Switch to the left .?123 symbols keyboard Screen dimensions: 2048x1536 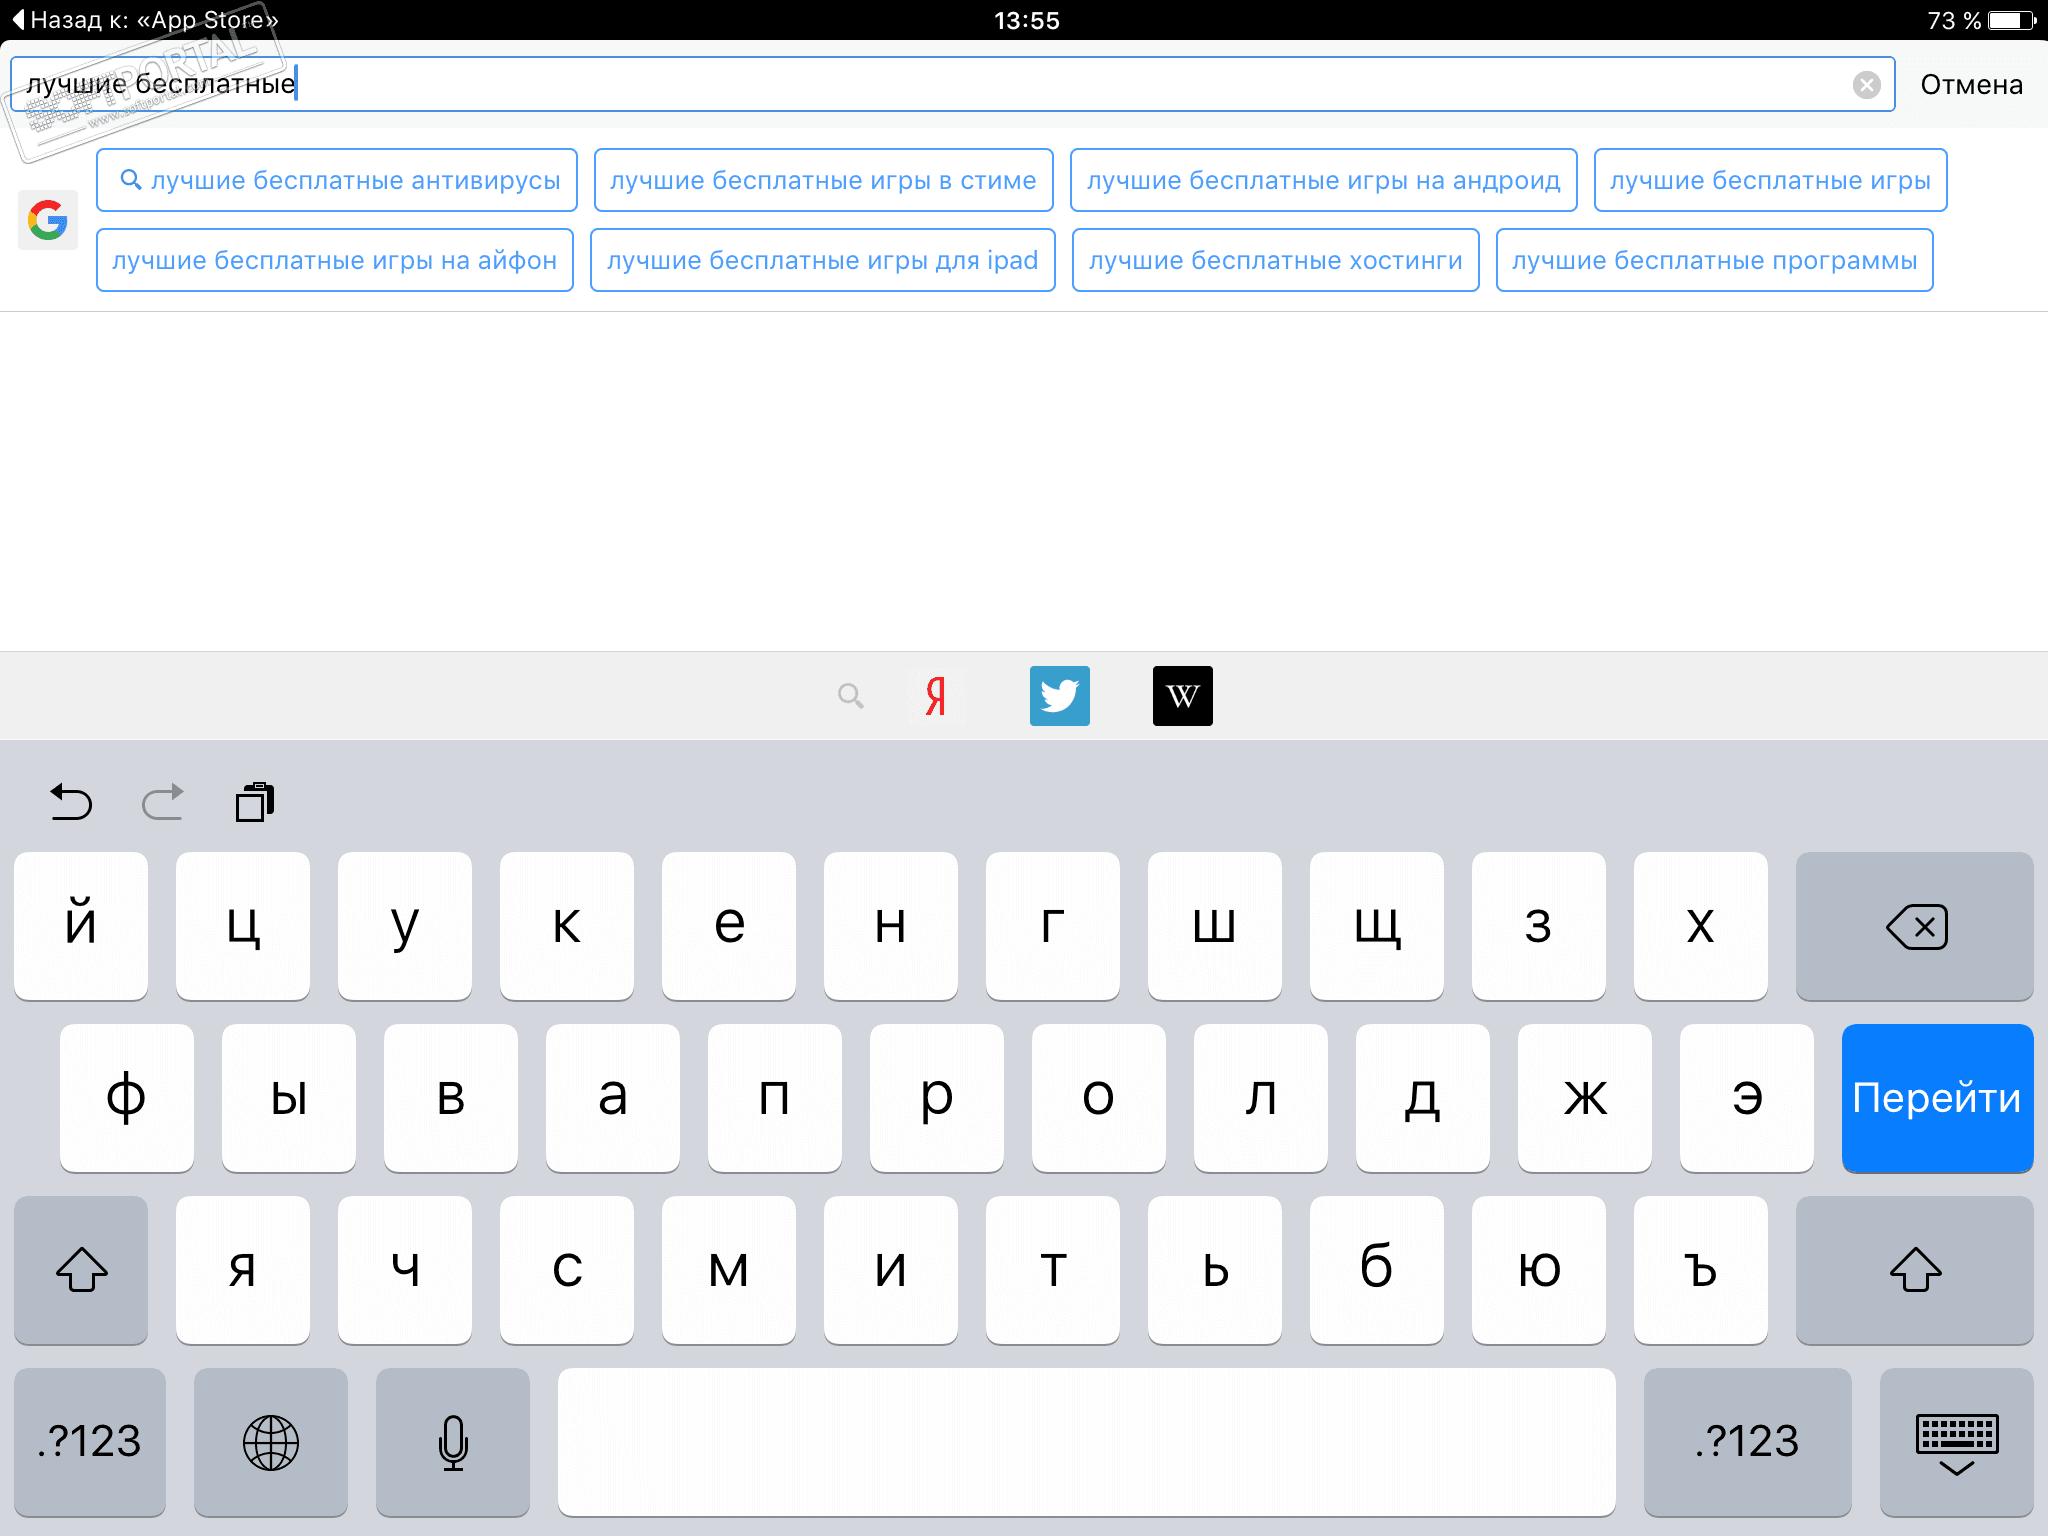coord(90,1442)
